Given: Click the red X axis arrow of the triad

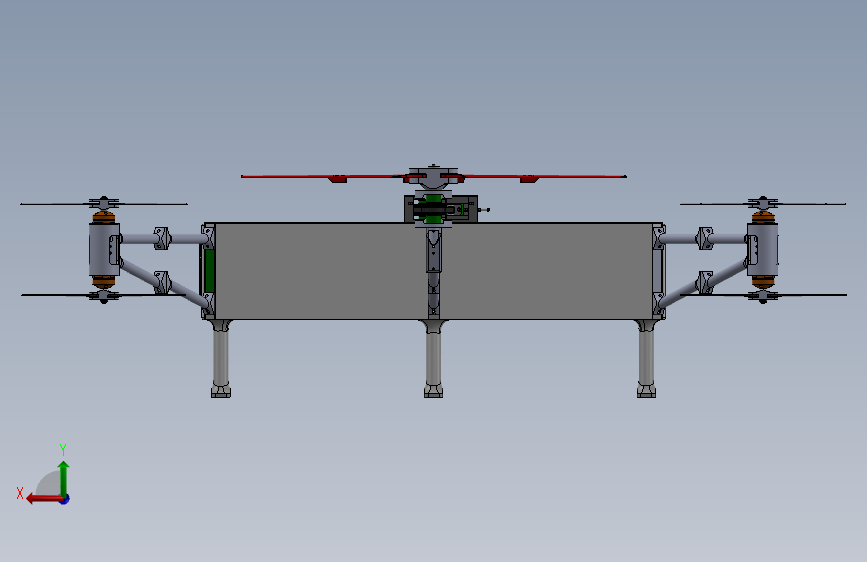Looking at the screenshot, I should tap(44, 499).
